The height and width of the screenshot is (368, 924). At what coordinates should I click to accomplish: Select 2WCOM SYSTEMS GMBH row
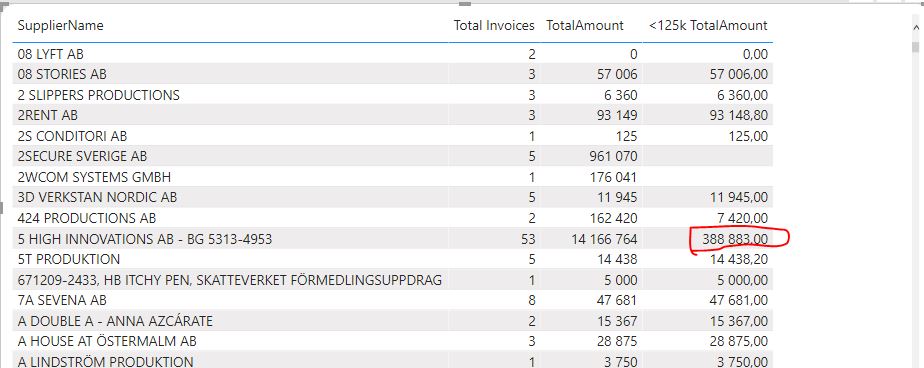[x=392, y=177]
